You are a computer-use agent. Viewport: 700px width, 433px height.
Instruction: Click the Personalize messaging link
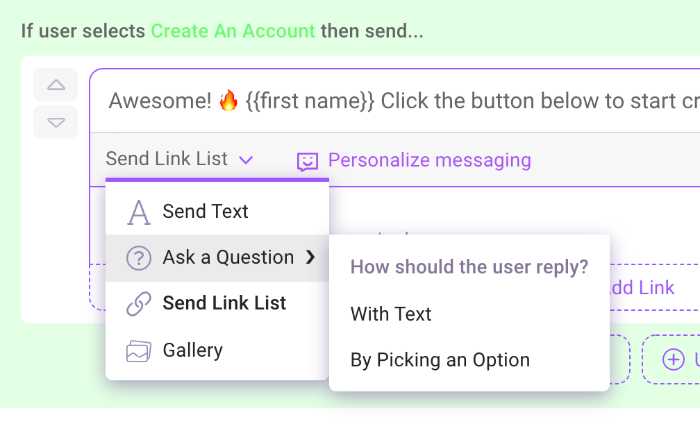click(429, 160)
